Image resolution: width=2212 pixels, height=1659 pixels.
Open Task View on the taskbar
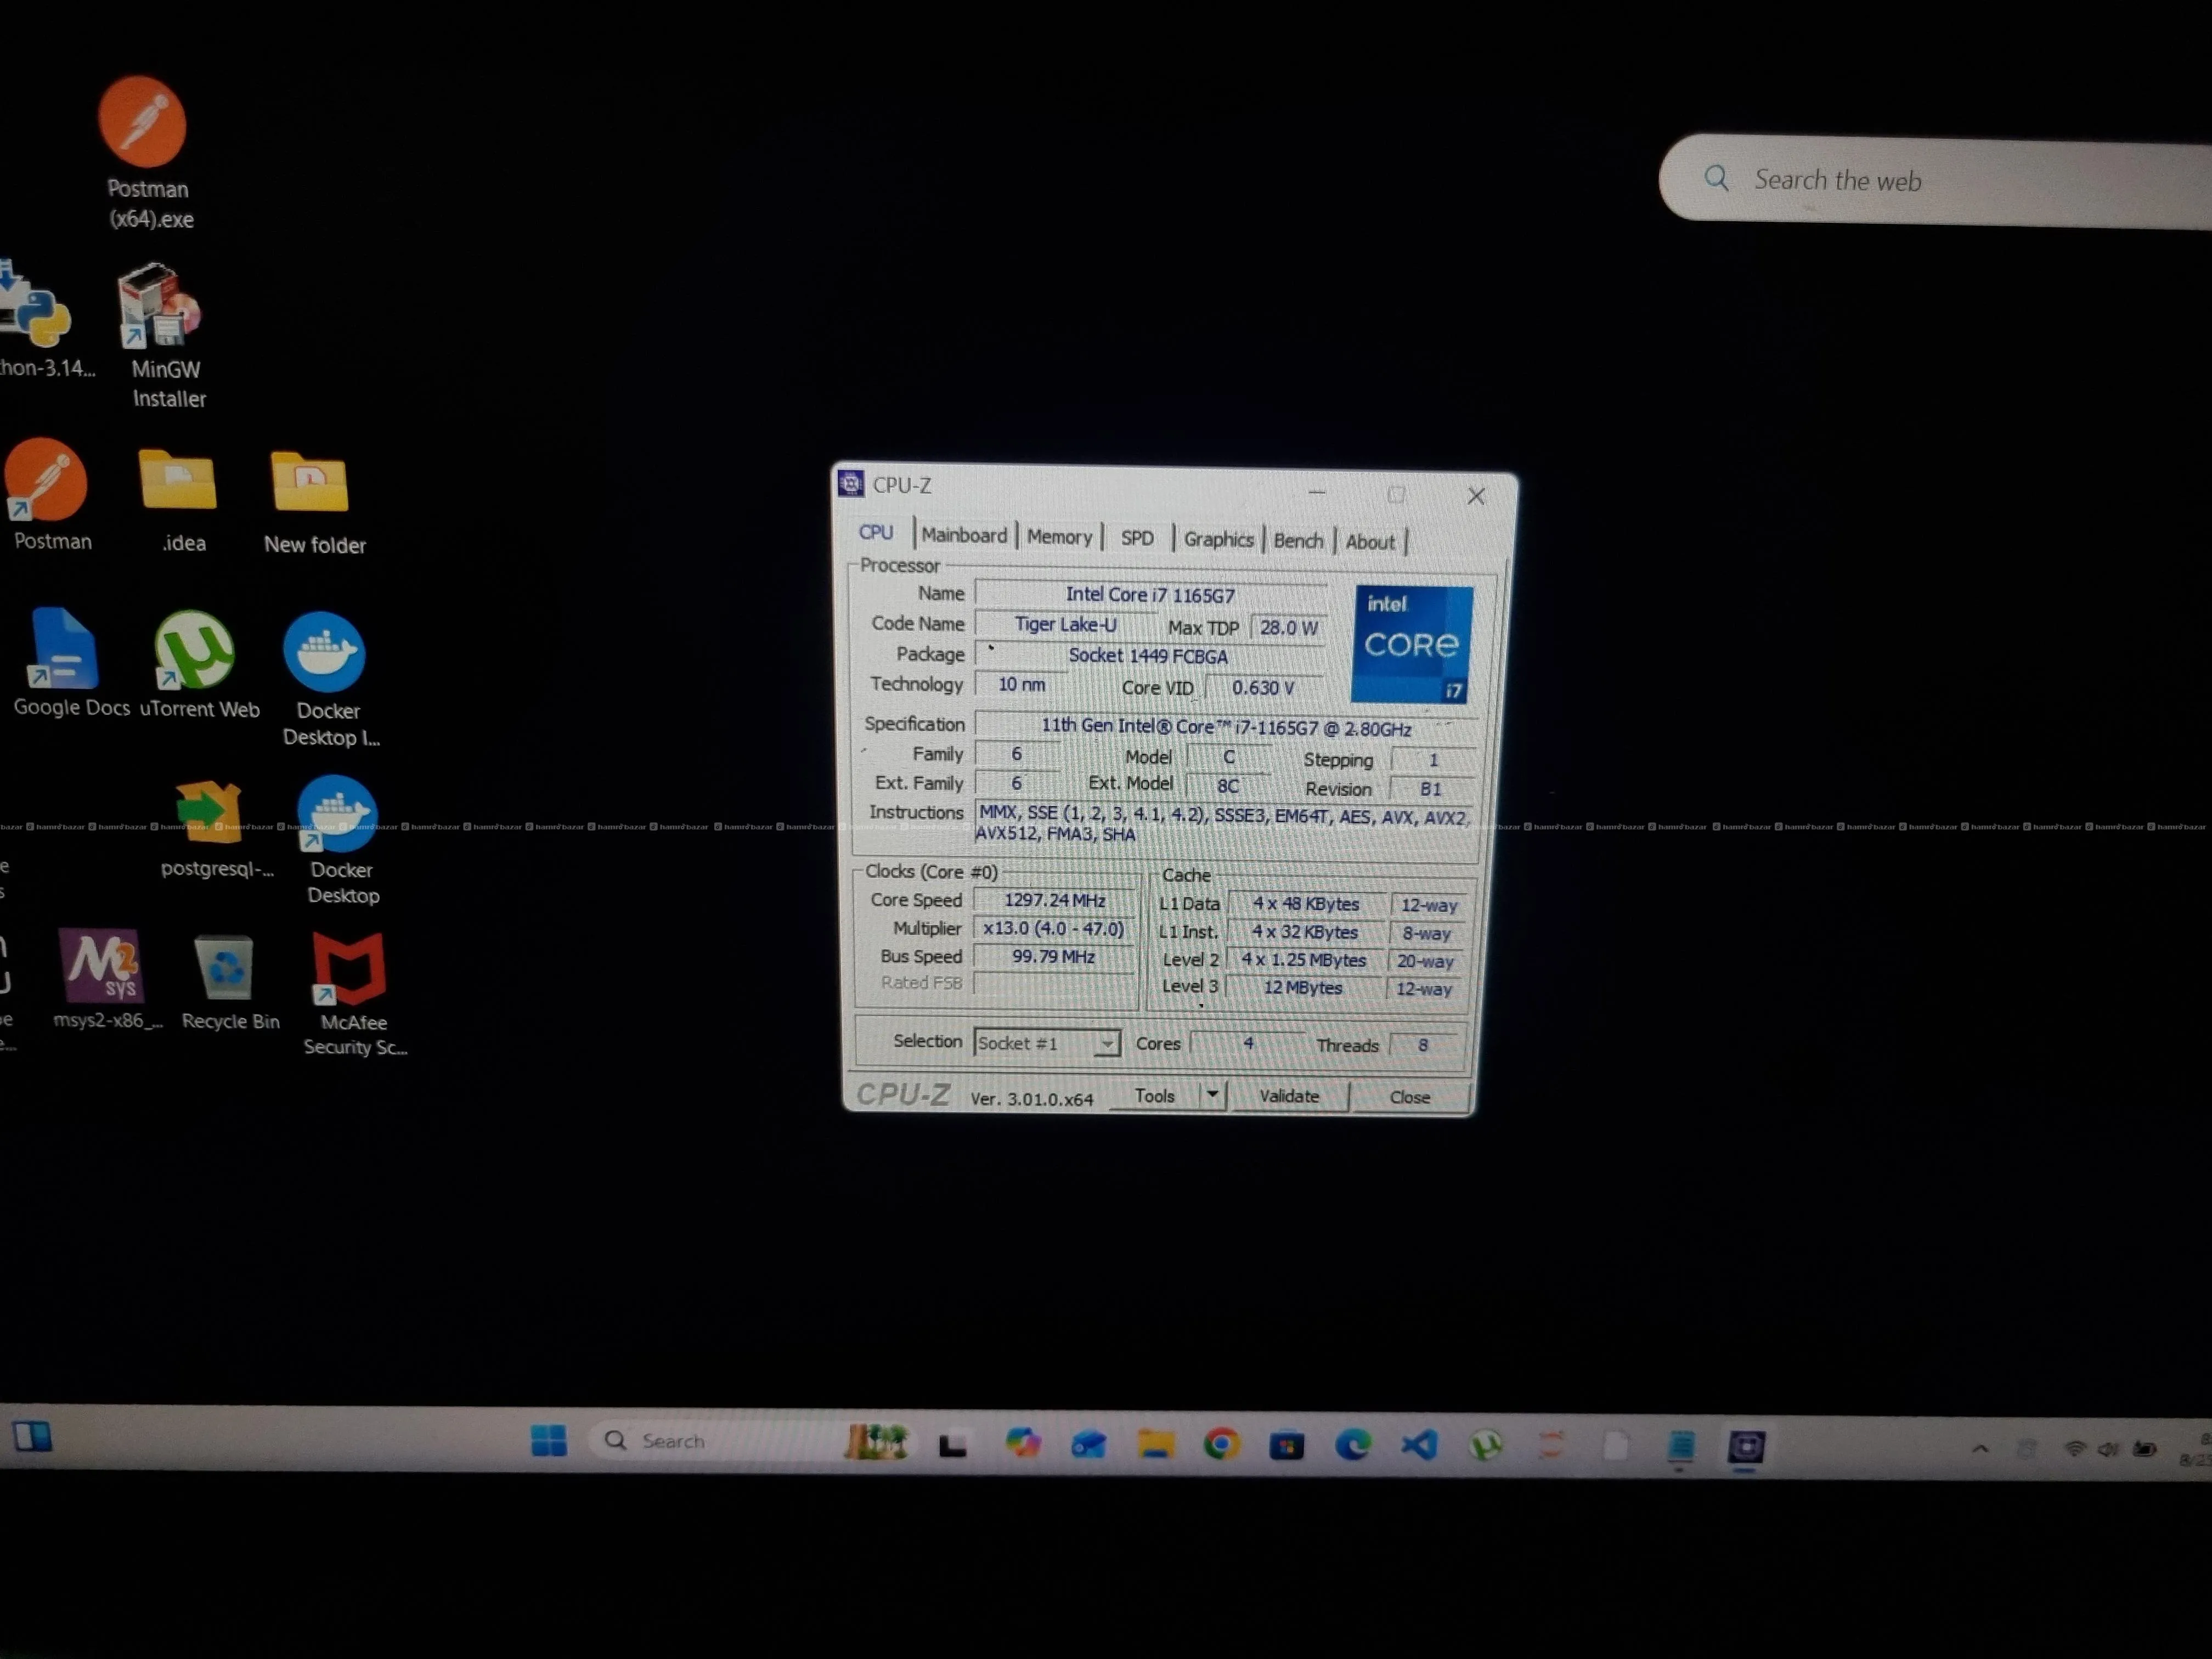(x=952, y=1444)
